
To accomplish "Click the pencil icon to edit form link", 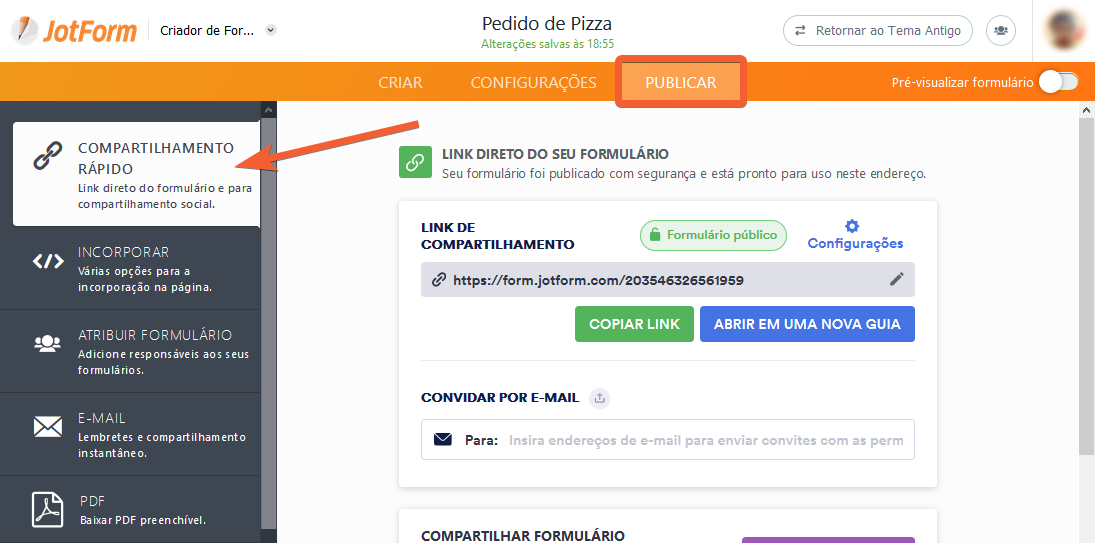I will tap(897, 279).
